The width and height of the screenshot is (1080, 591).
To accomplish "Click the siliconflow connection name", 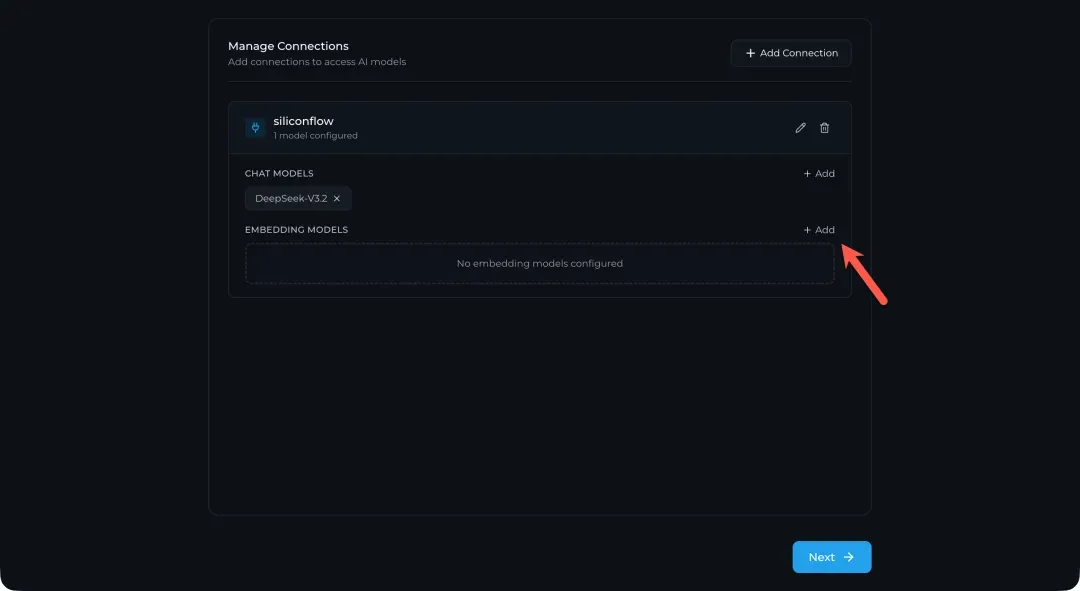I will point(303,121).
